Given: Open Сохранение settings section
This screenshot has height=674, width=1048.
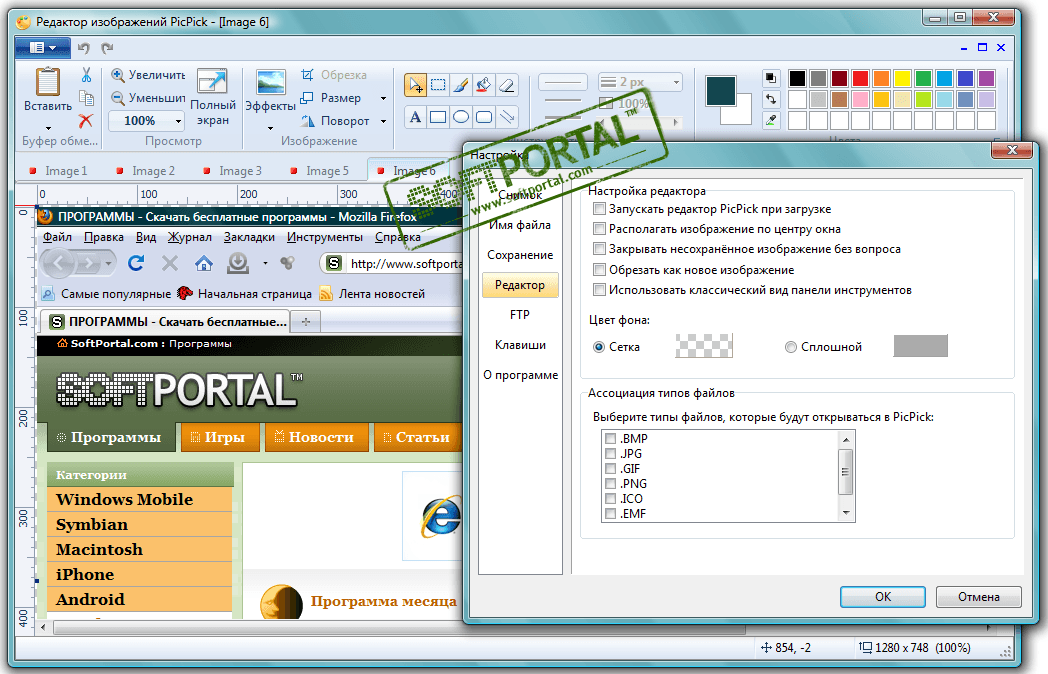Looking at the screenshot, I should tap(520, 255).
